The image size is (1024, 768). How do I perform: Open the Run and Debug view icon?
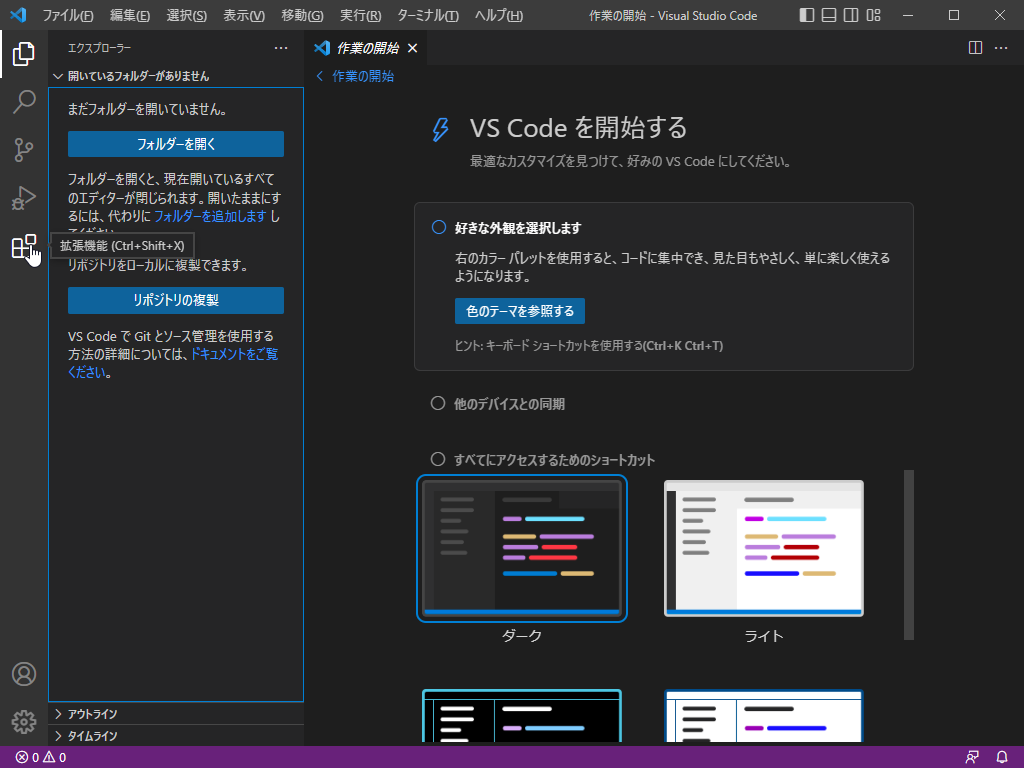point(24,198)
